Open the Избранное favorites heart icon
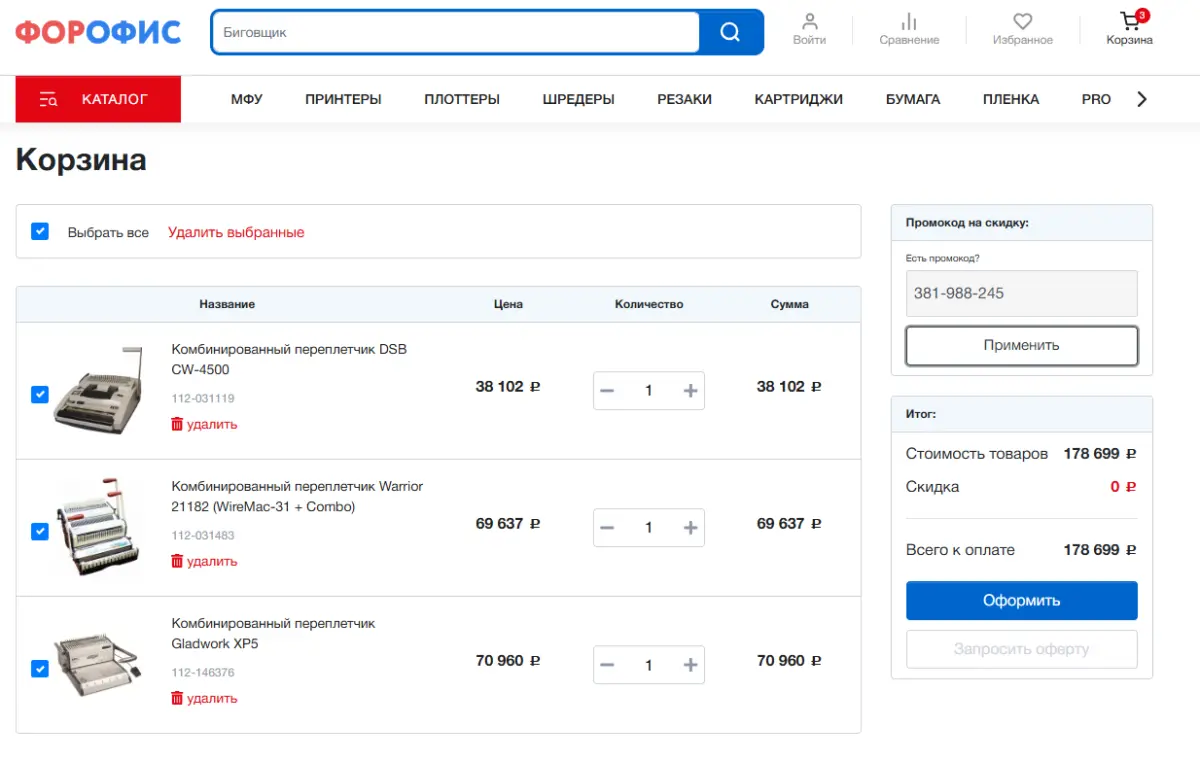This screenshot has height=761, width=1200. pyautogui.click(x=1022, y=29)
